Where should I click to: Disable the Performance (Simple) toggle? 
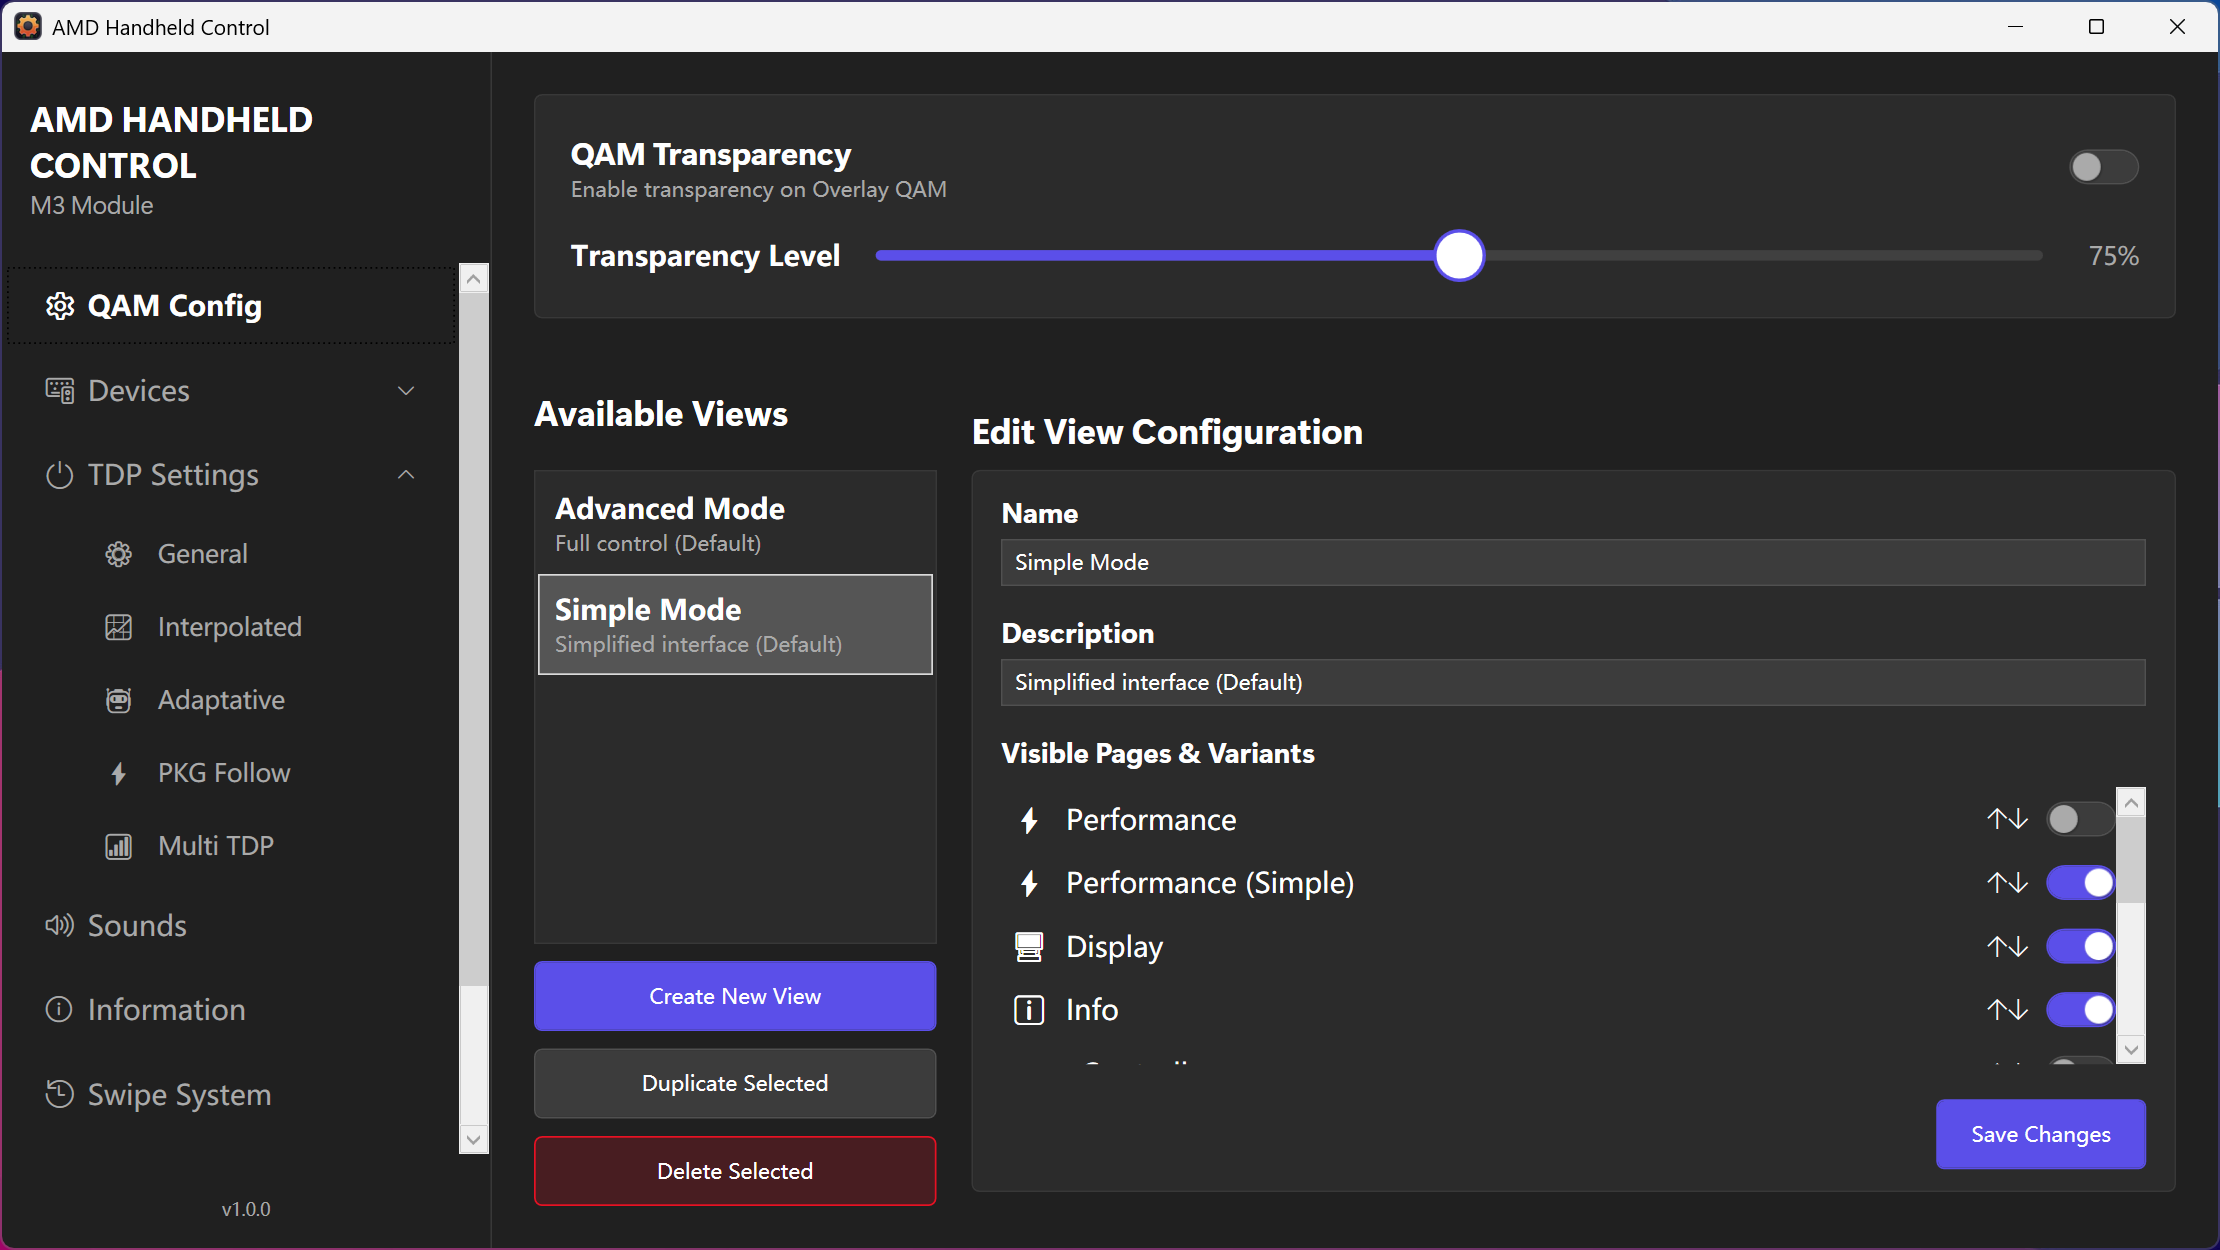2079,882
